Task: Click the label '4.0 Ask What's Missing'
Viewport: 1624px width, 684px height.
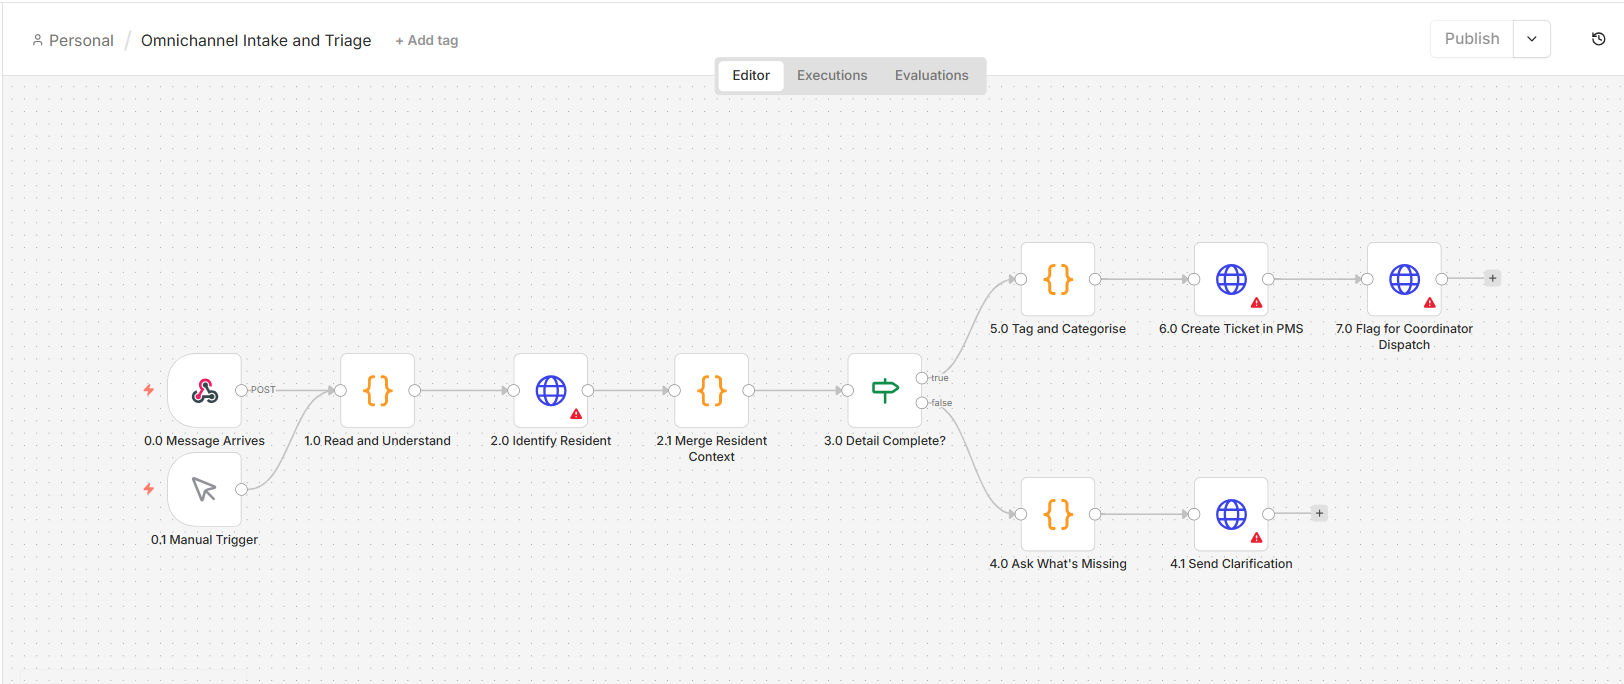Action: (x=1058, y=564)
